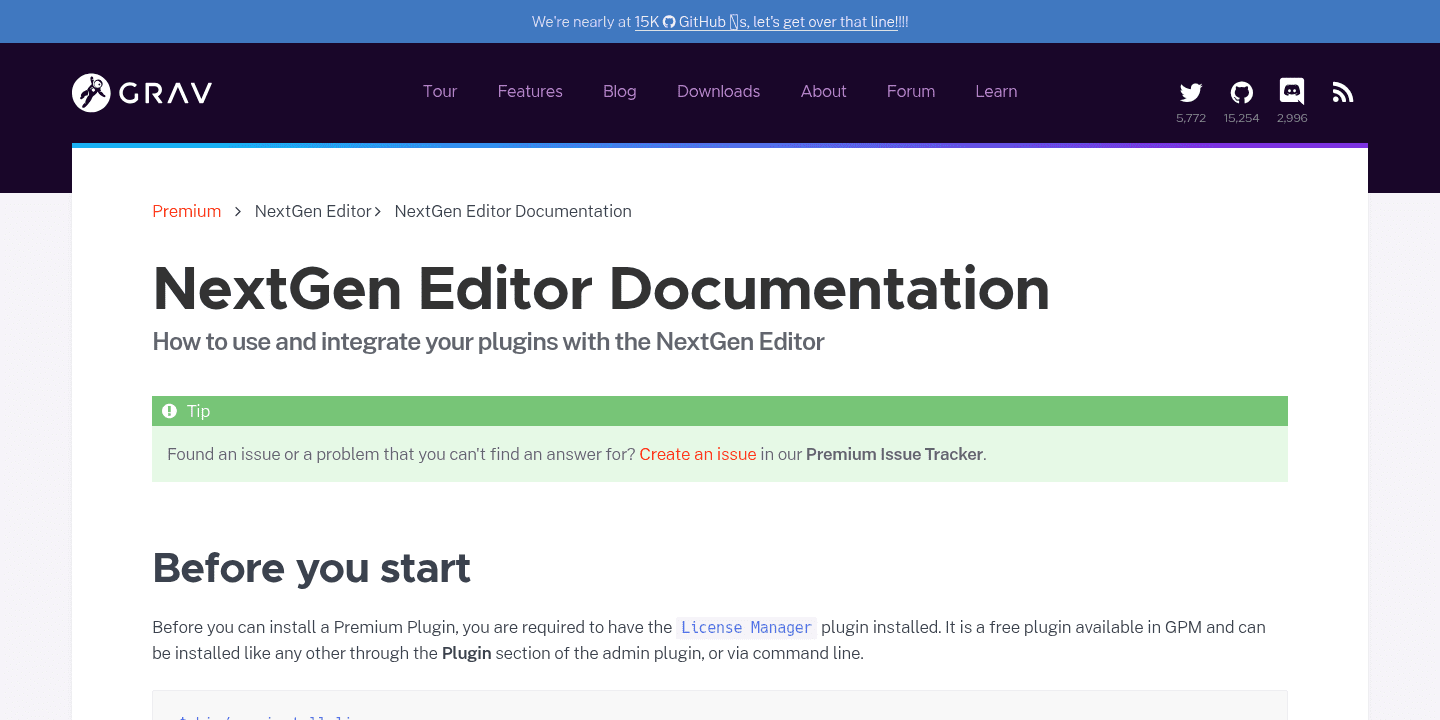This screenshot has width=1440, height=720.
Task: Go to the Blog via the nav bar
Action: tap(619, 91)
